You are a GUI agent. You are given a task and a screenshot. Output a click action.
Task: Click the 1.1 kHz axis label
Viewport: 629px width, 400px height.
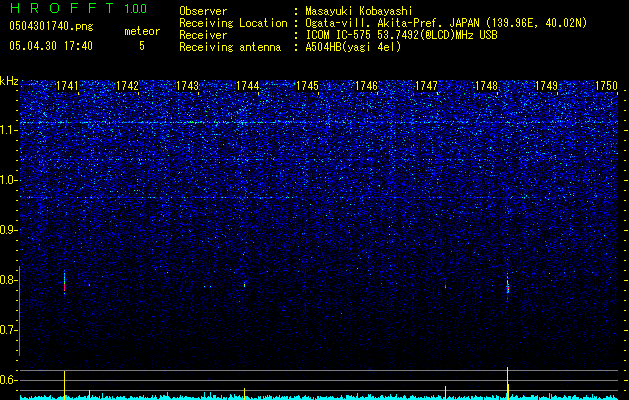9,130
